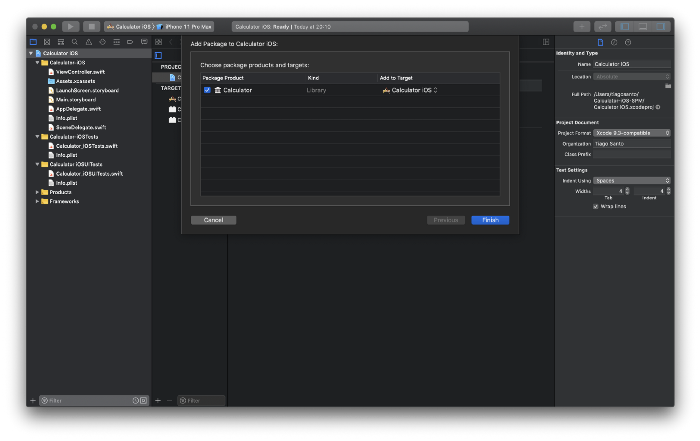The width and height of the screenshot is (700, 441).
Task: Adjust the Tab width stepper
Action: tap(627, 191)
